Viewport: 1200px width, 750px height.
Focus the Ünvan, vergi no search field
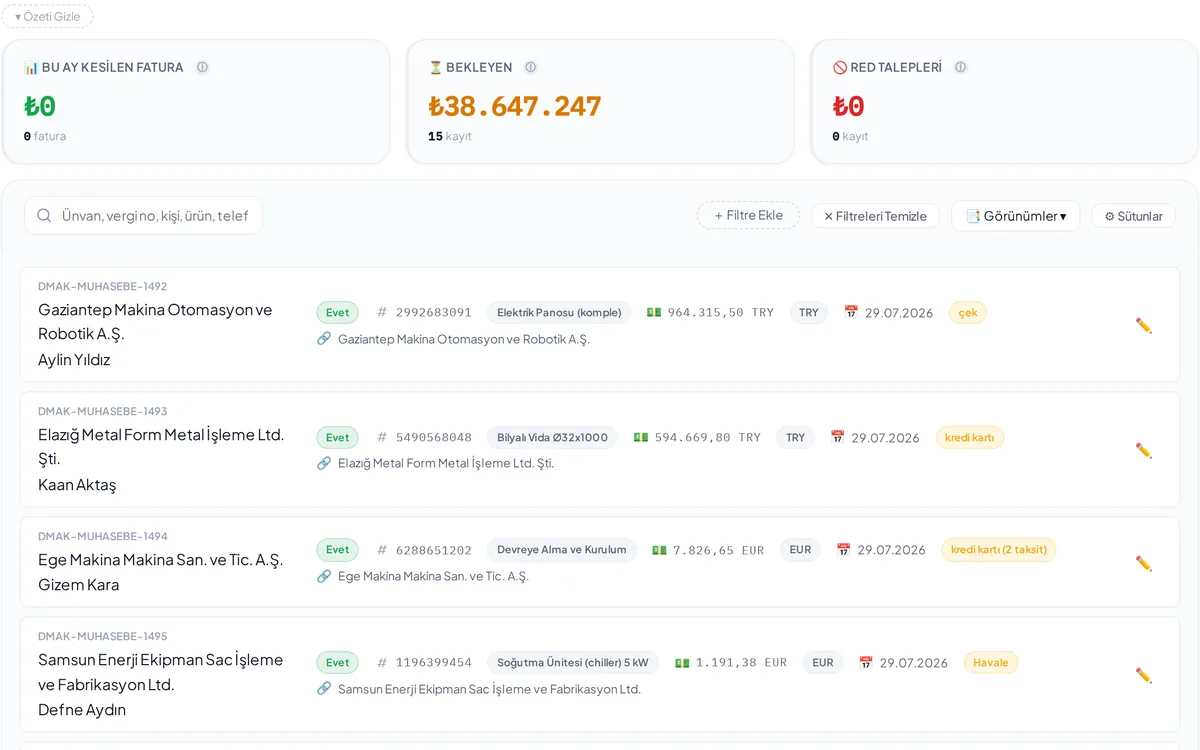coord(143,215)
